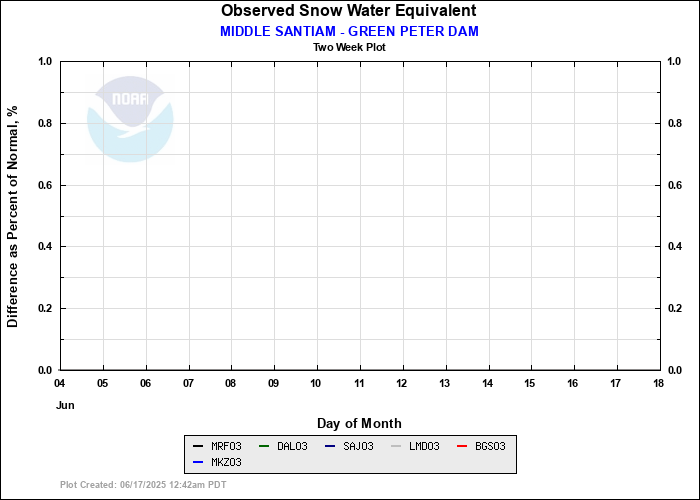Click the '12' x-axis tick label
Viewport: 700px width, 500px height.
[402, 383]
